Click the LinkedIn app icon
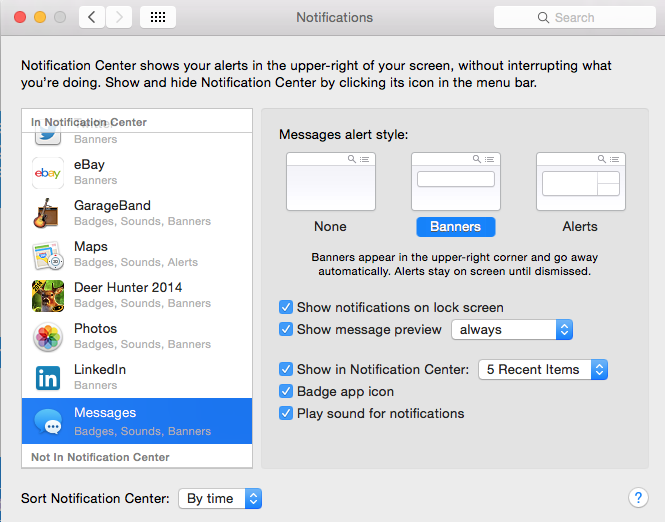665x522 pixels. pyautogui.click(x=48, y=378)
